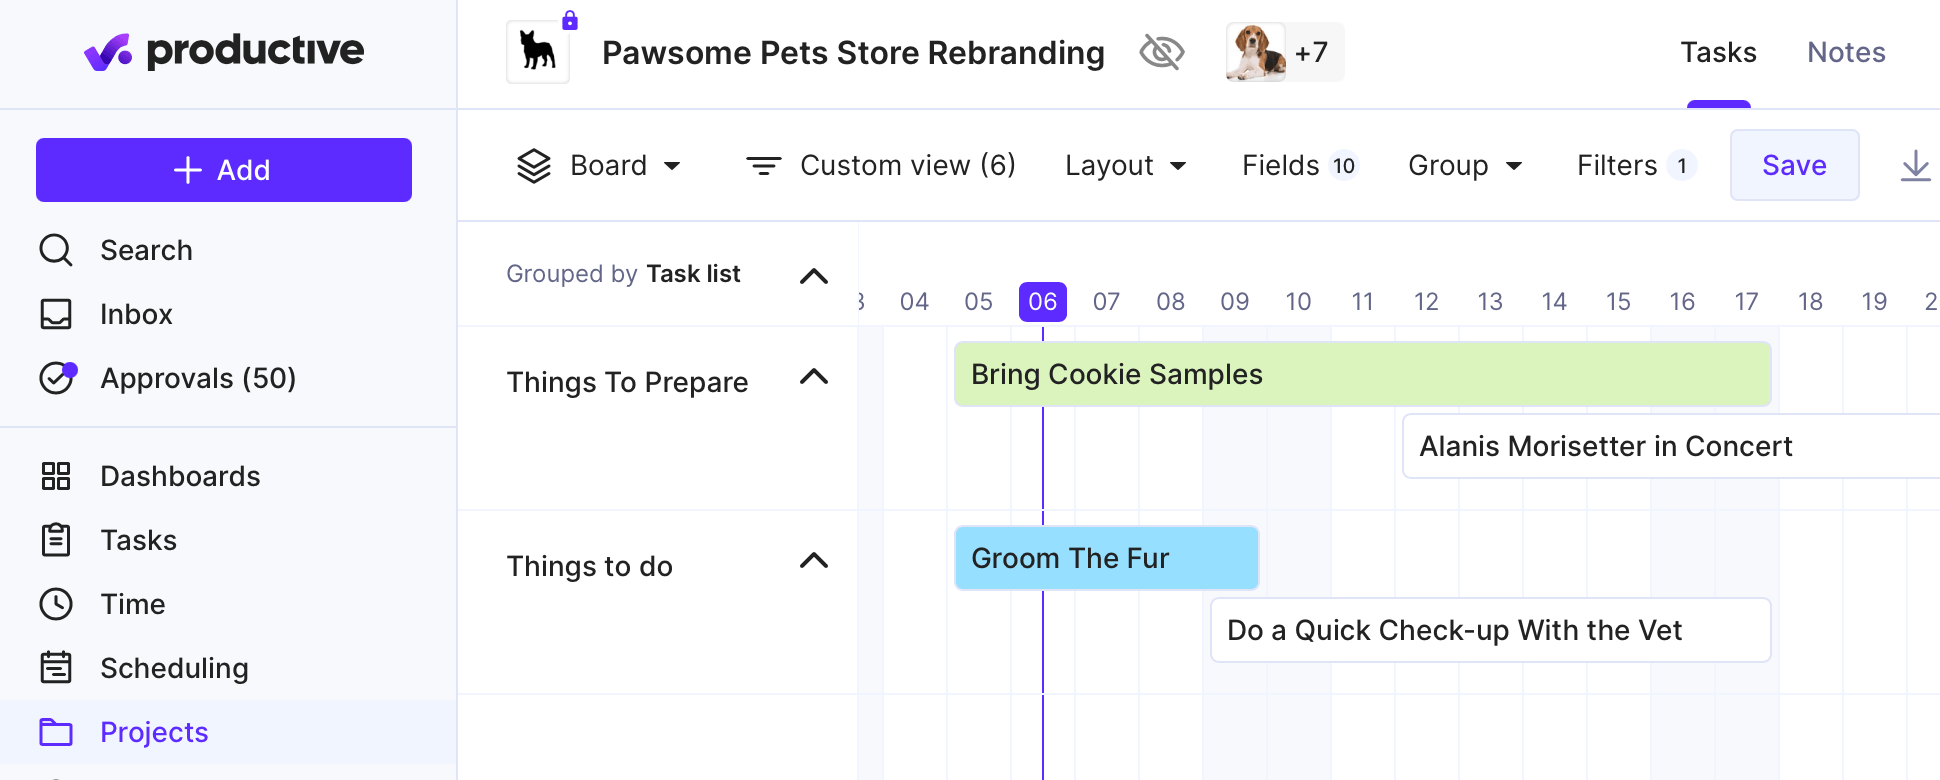
Task: Collapse the Things to do group
Action: [813, 562]
